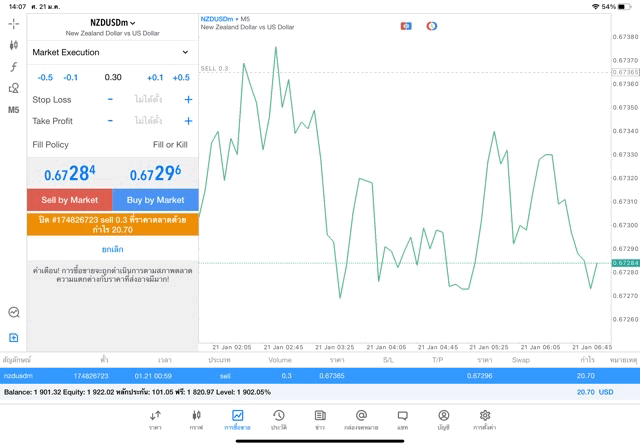This screenshot has width=640, height=447.
Task: Open the Accounts tab with person icon
Action: 444,420
